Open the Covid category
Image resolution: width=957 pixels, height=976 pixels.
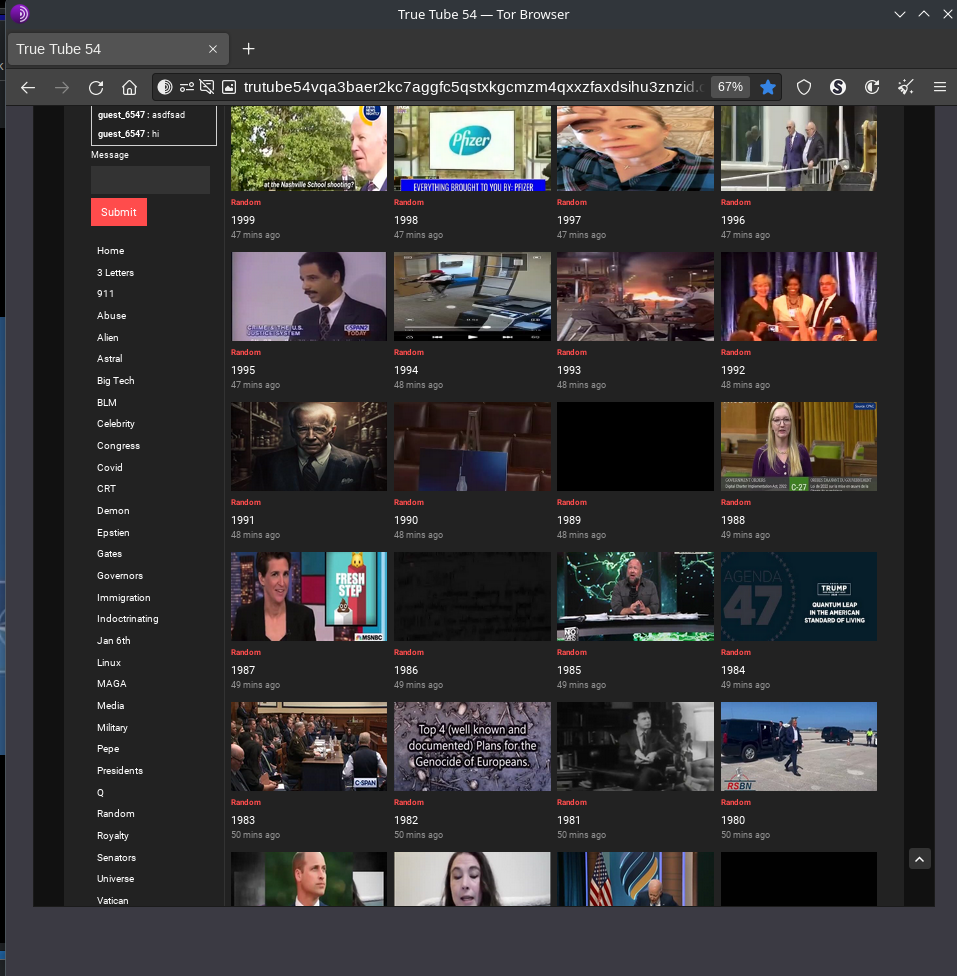point(110,467)
